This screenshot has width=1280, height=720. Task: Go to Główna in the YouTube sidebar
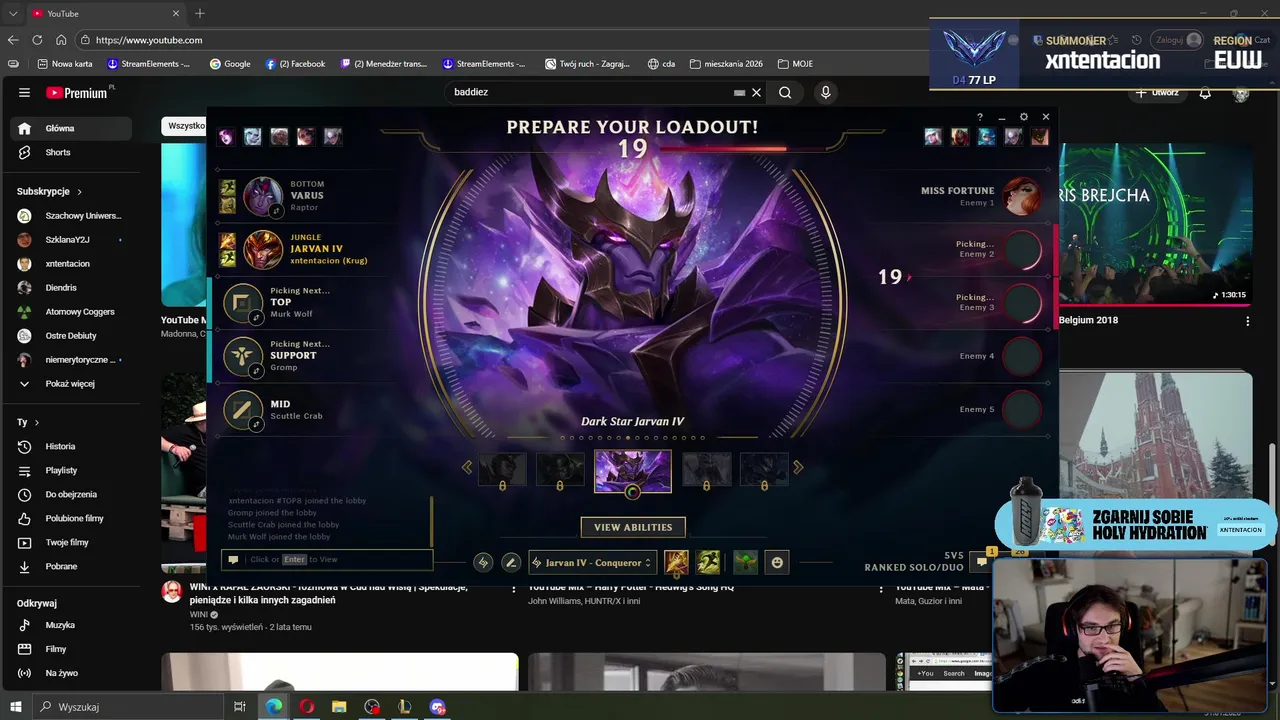tap(70, 128)
